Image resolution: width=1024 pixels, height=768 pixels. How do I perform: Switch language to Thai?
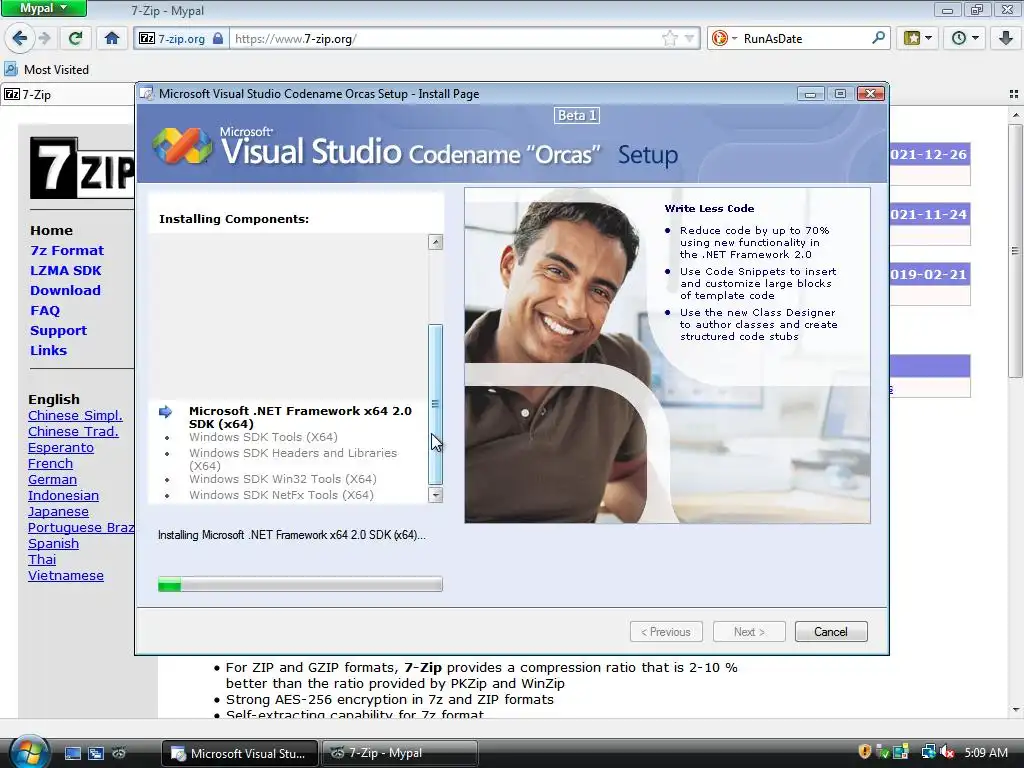click(x=42, y=559)
